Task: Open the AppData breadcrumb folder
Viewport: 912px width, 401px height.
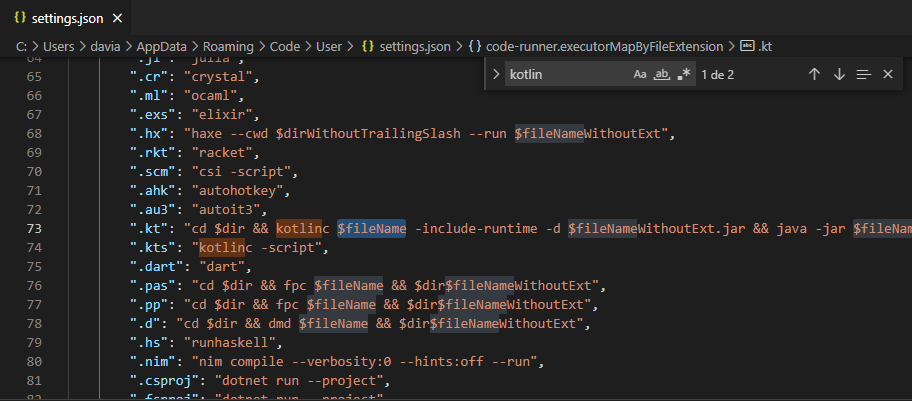Action: [161, 47]
